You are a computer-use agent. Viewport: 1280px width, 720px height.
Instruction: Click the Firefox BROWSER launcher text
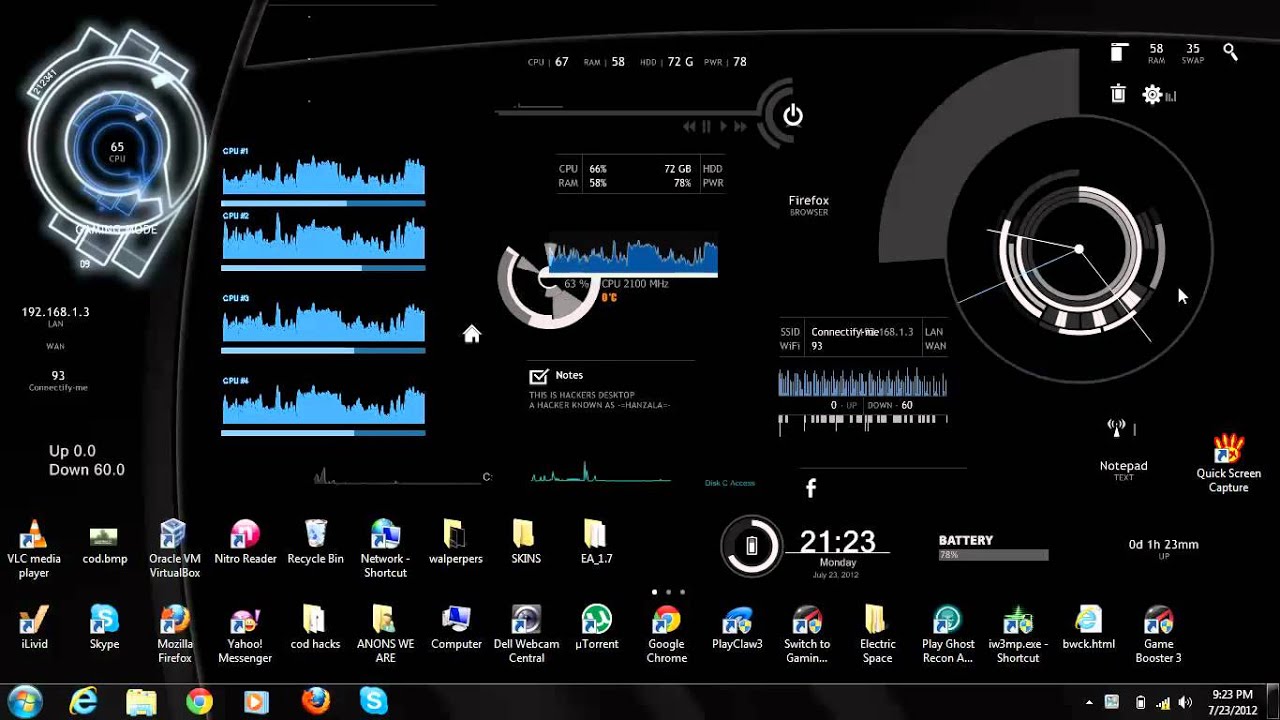point(809,205)
